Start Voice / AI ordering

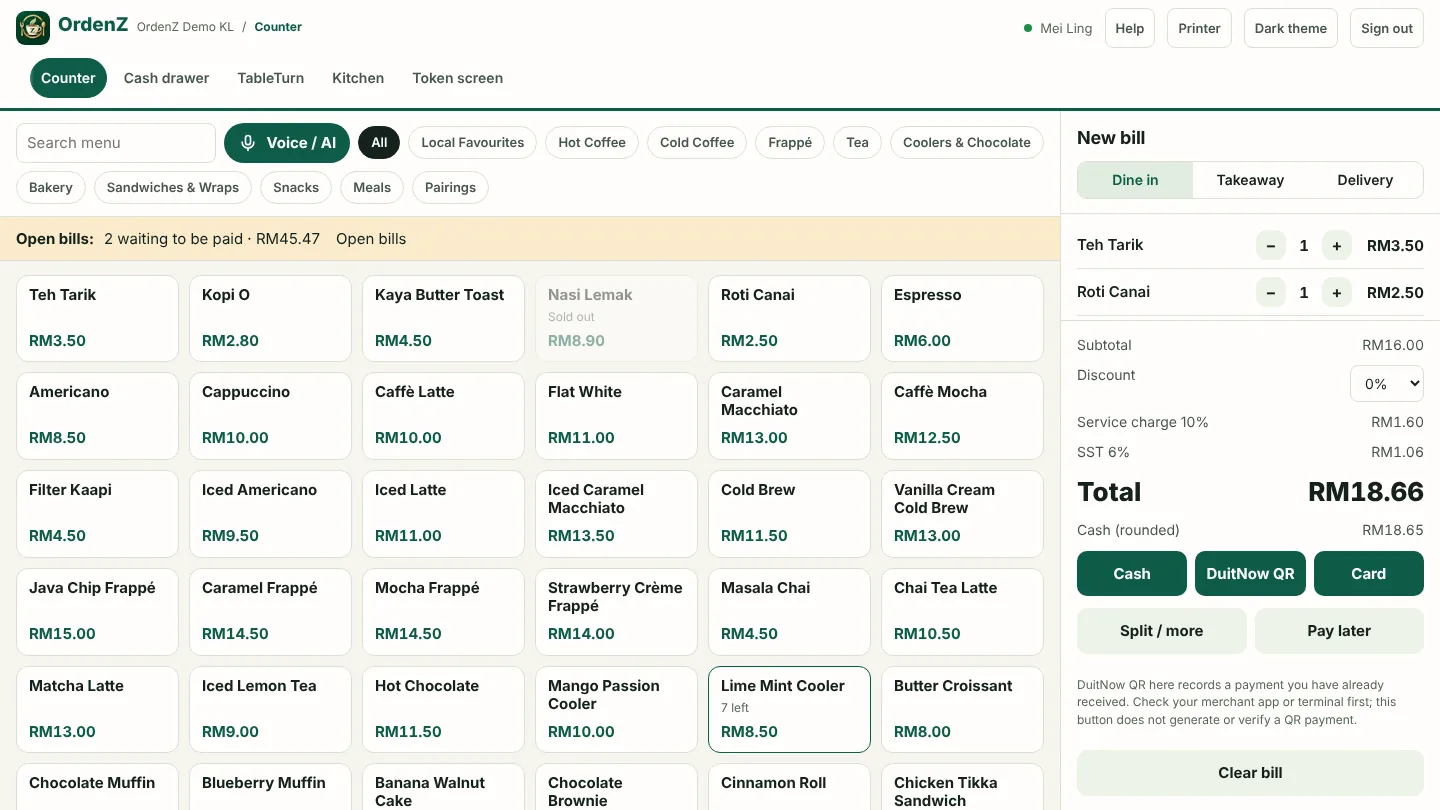click(287, 143)
